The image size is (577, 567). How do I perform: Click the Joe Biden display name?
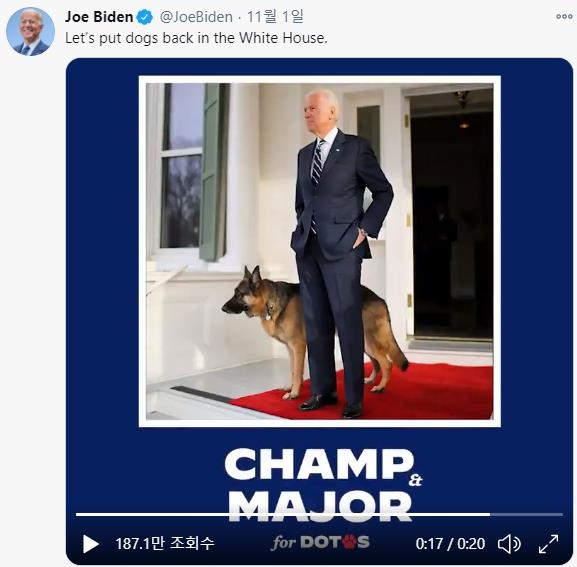[99, 17]
